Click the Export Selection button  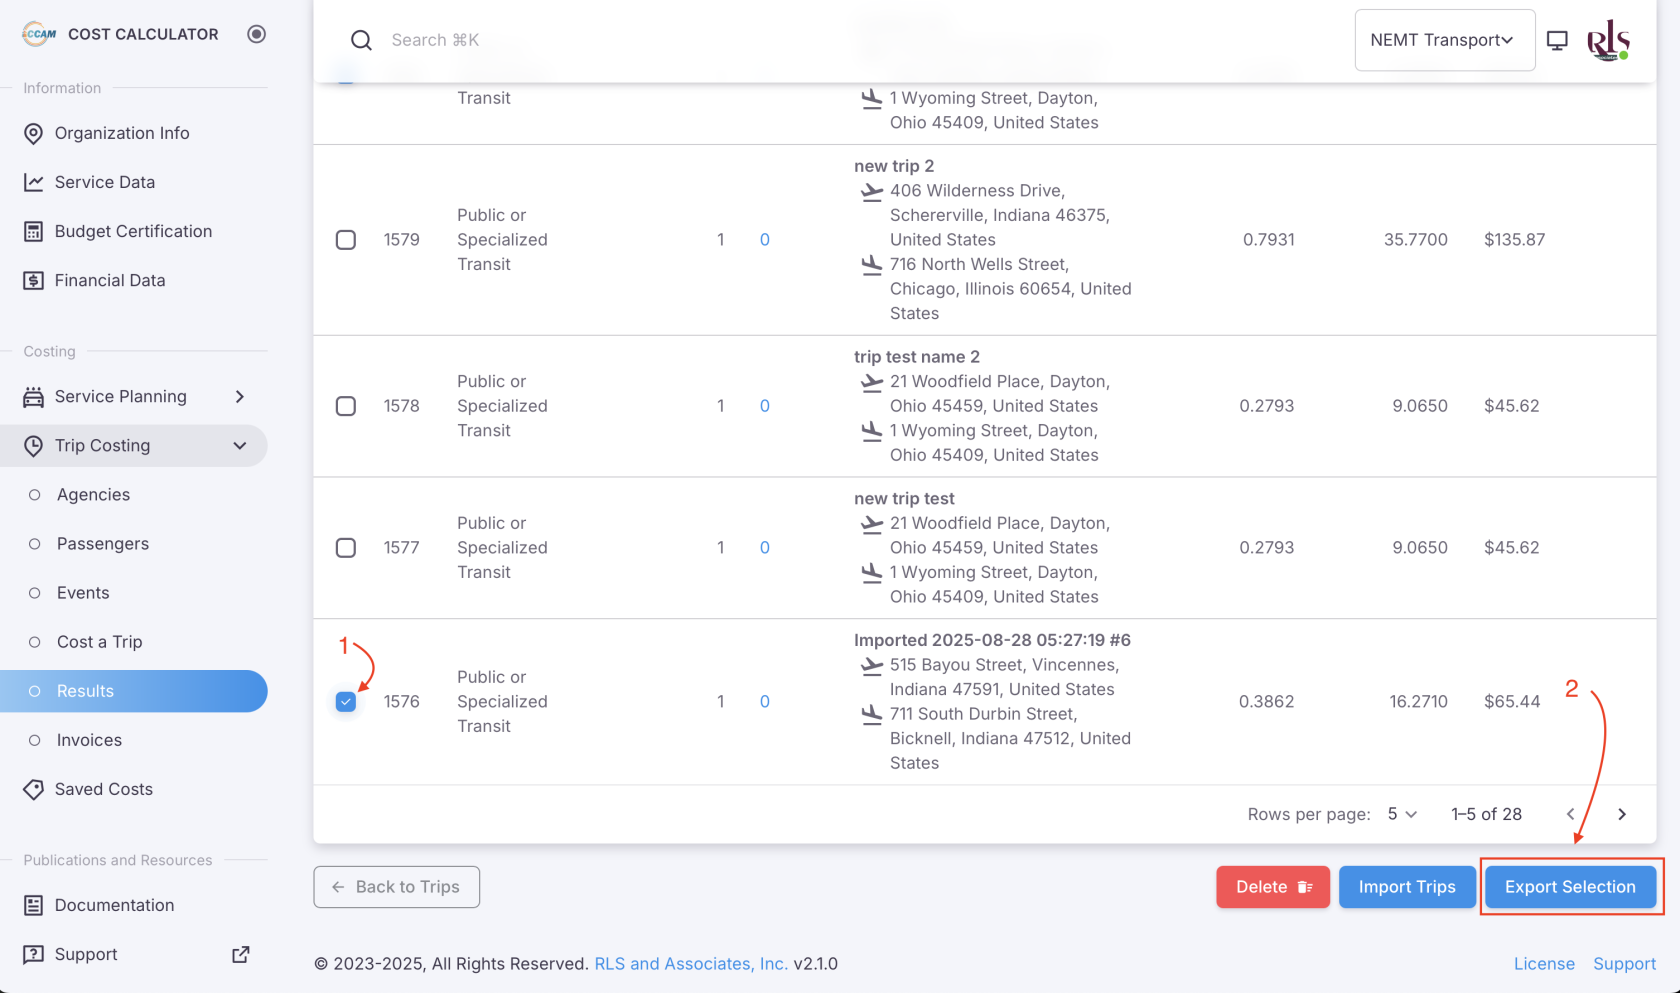[x=1570, y=887]
